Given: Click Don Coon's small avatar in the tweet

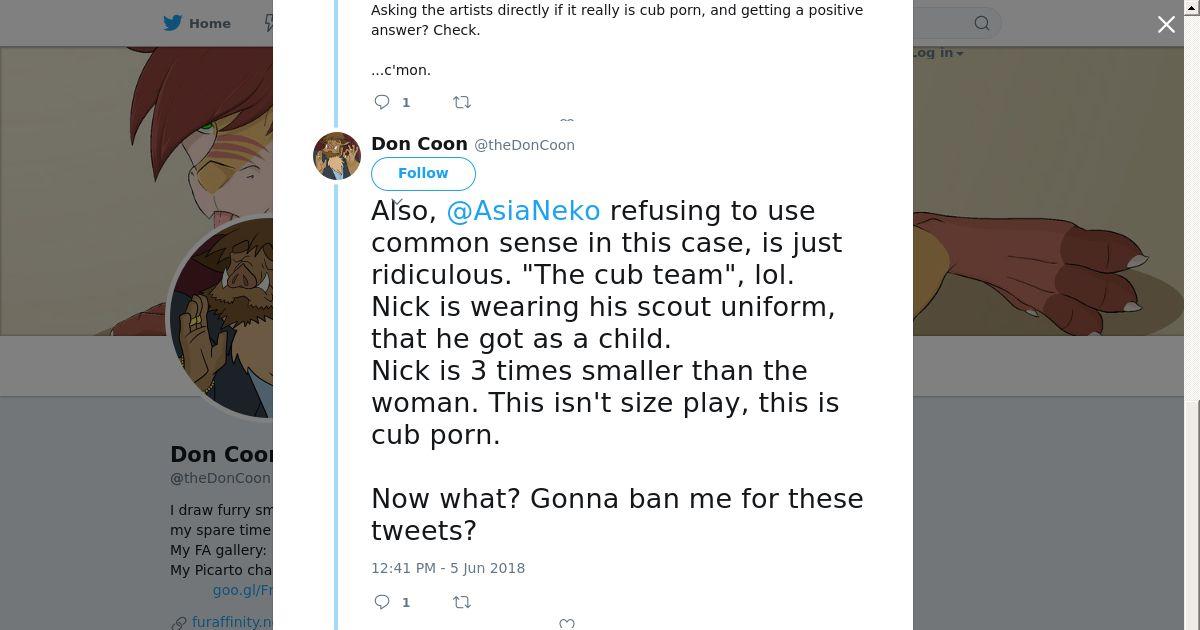Looking at the screenshot, I should coord(337,156).
